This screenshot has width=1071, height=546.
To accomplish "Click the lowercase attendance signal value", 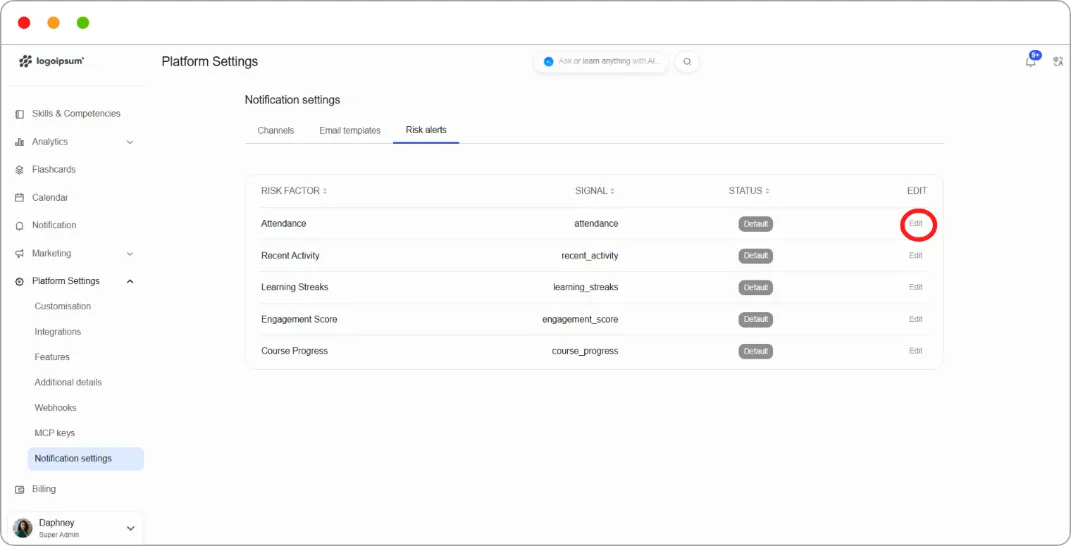I will pos(596,223).
